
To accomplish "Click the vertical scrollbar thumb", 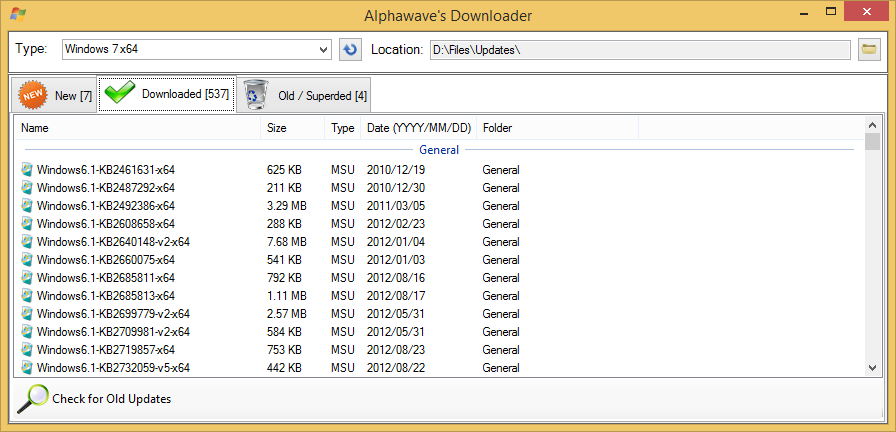I will point(872,141).
